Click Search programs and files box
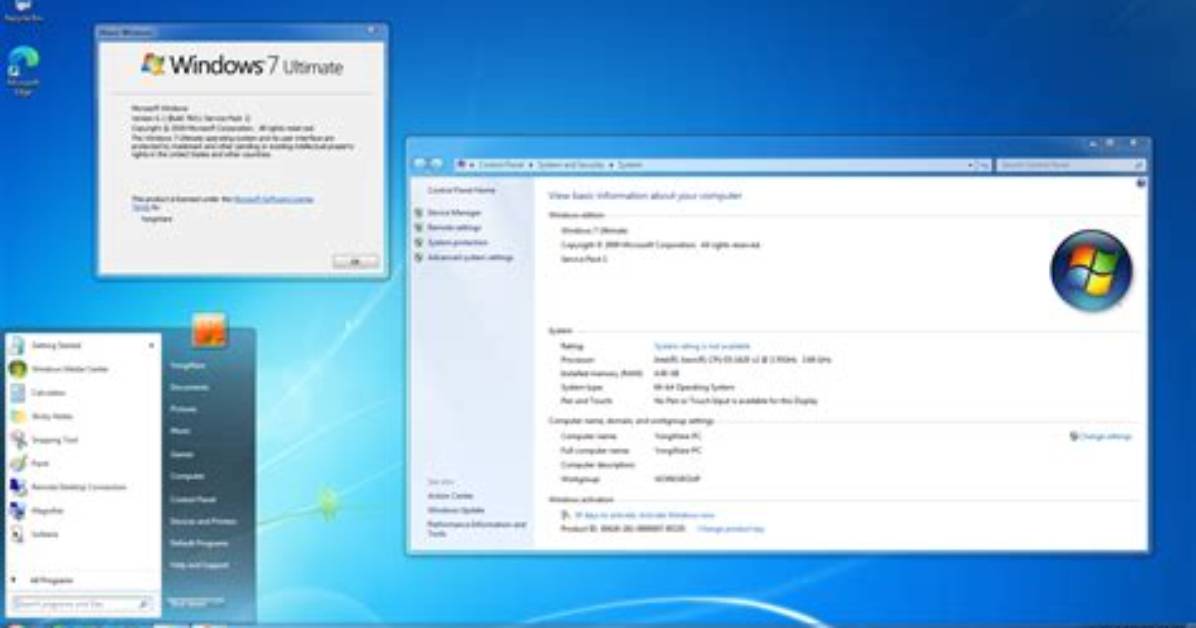1196x628 pixels. [82, 604]
